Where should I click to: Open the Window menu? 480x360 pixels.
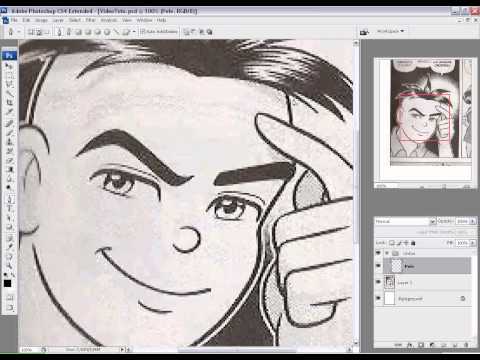tap(144, 20)
